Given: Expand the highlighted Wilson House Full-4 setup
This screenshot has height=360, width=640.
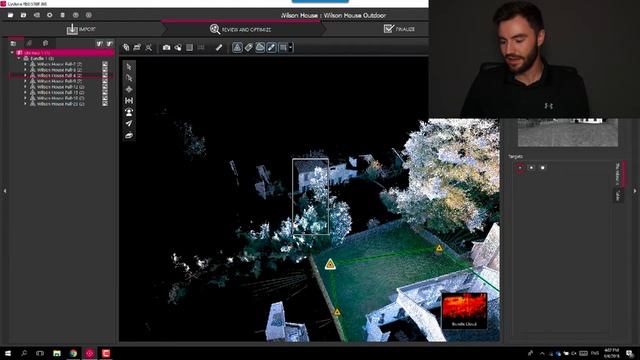Looking at the screenshot, I should point(25,76).
